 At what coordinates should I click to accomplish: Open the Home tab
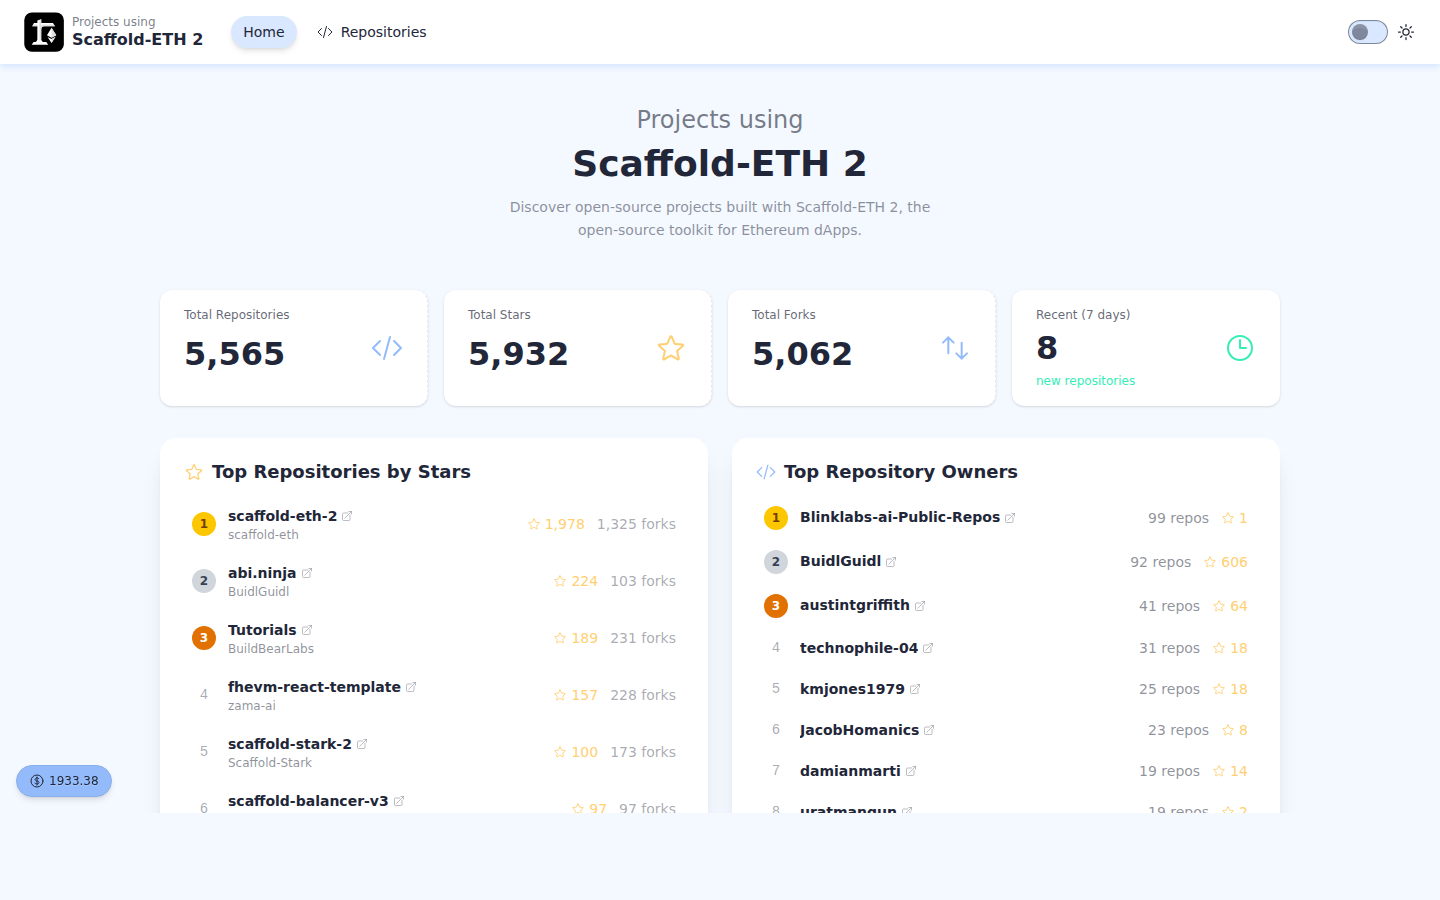click(x=264, y=32)
